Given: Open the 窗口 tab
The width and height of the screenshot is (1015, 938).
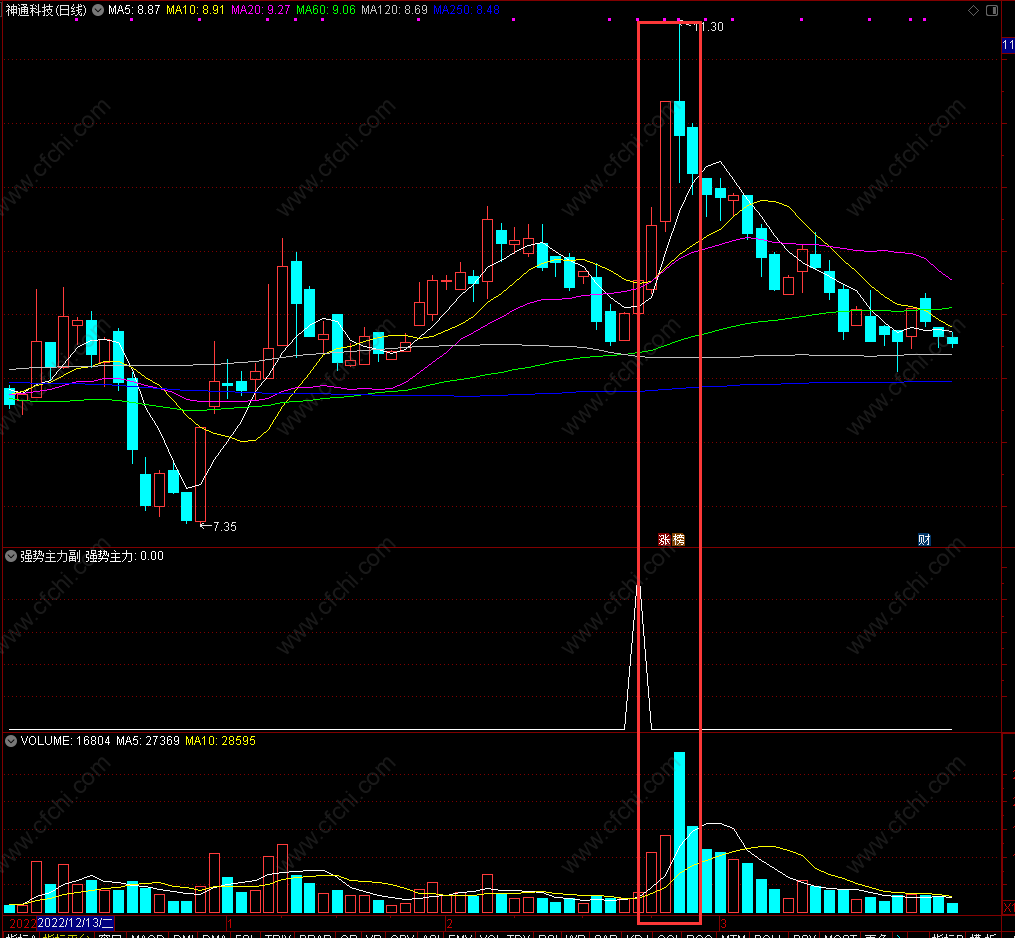Looking at the screenshot, I should click(x=110, y=935).
